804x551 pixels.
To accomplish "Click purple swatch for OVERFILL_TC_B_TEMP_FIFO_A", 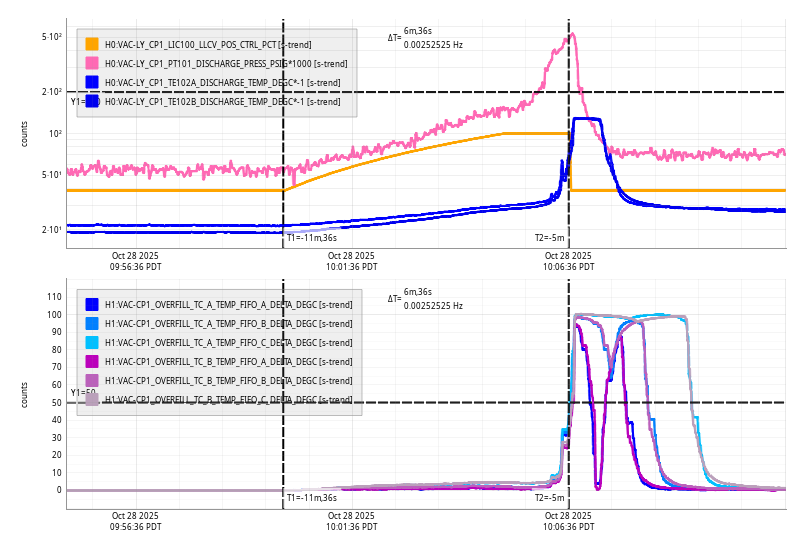I will click(x=92, y=361).
